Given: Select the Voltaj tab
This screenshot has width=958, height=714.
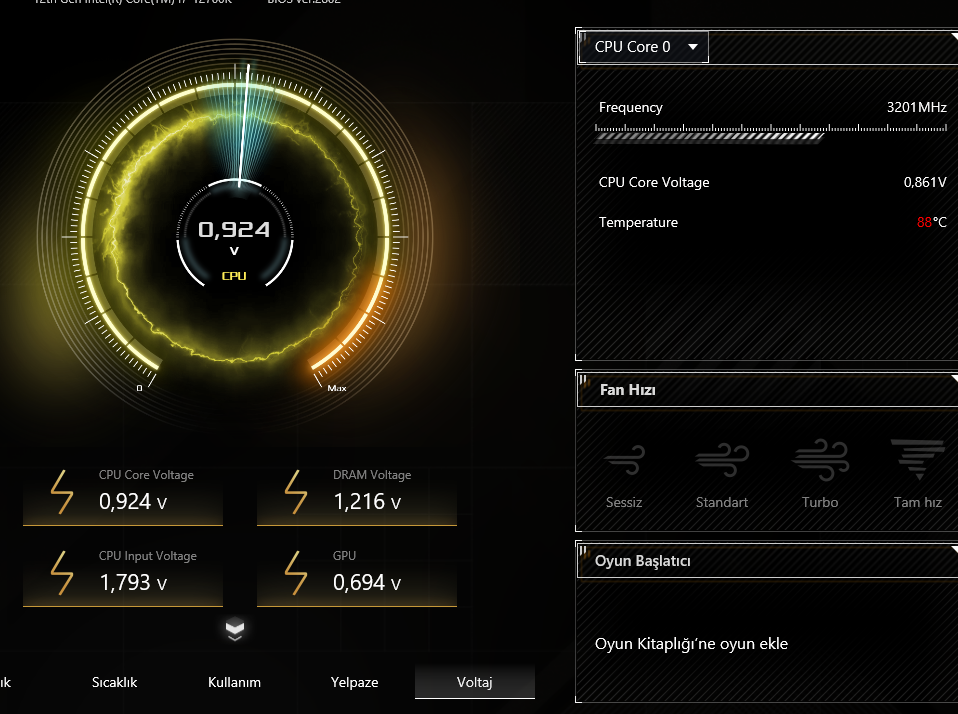Looking at the screenshot, I should click(x=475, y=682).
